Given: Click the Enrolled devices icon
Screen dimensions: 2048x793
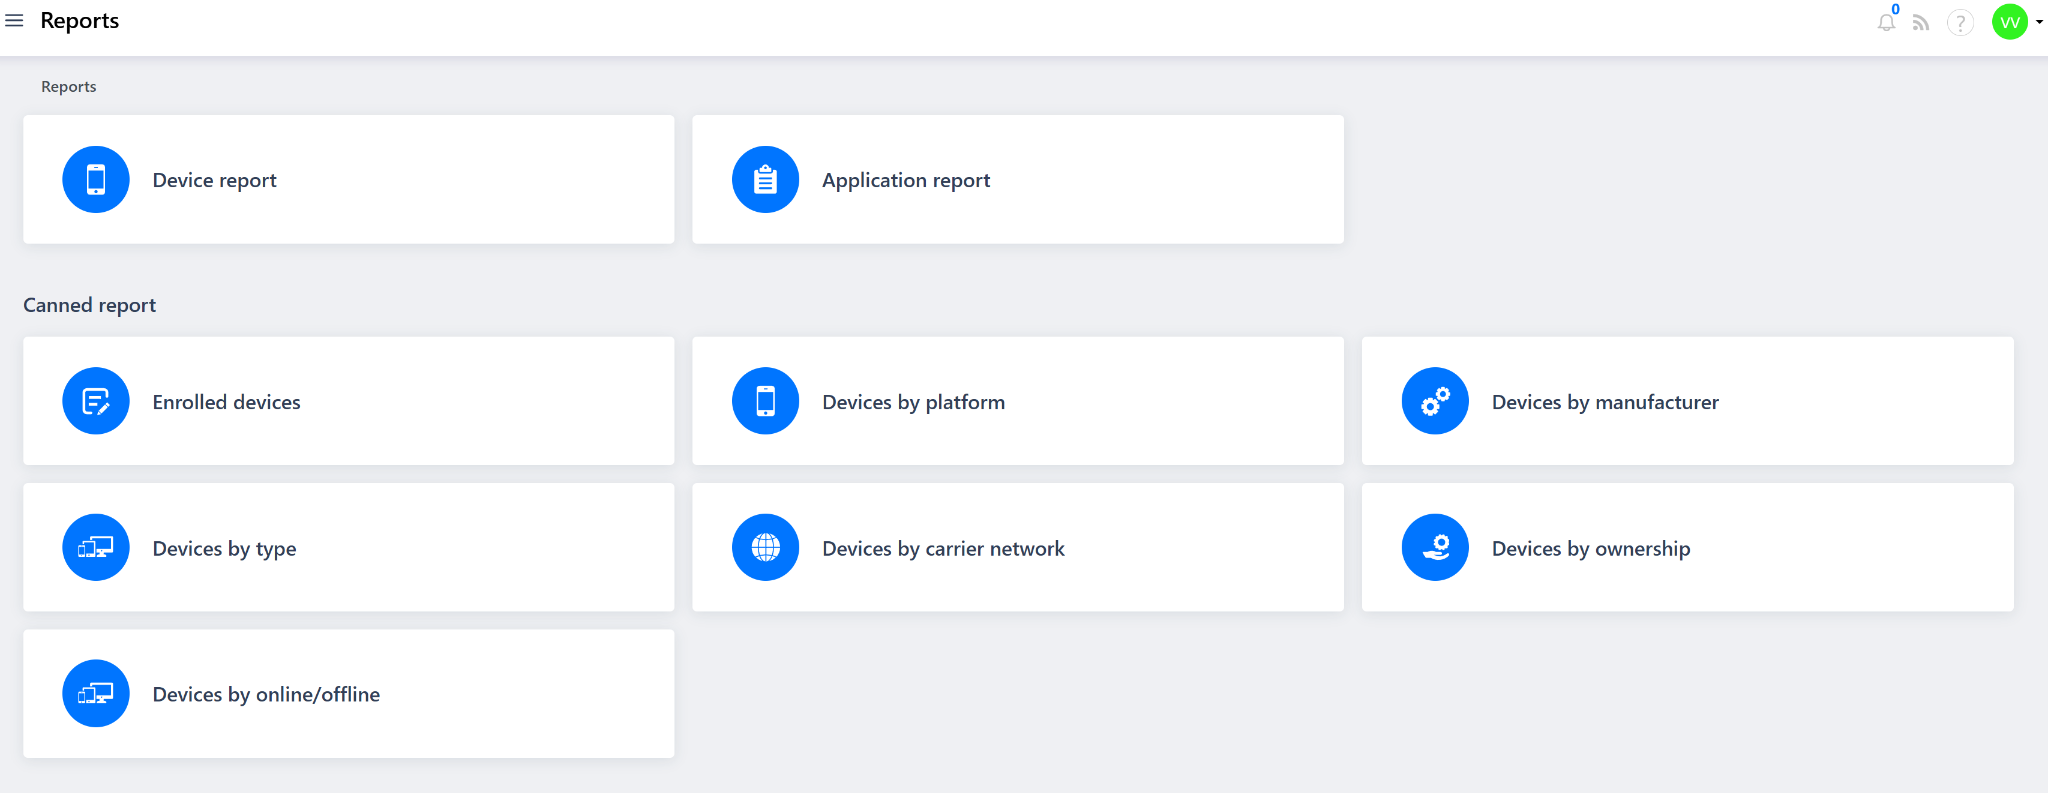Looking at the screenshot, I should point(96,401).
